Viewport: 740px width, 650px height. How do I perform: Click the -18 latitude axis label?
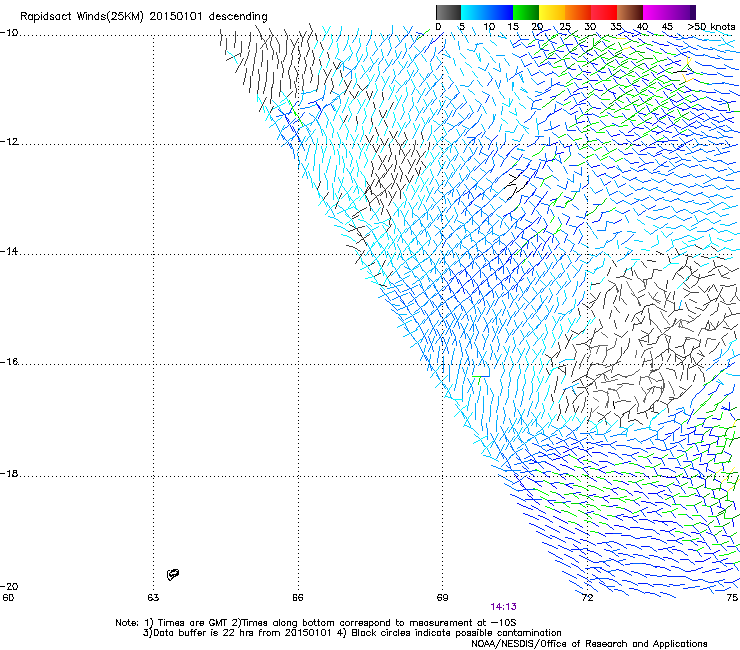[x=9, y=473]
